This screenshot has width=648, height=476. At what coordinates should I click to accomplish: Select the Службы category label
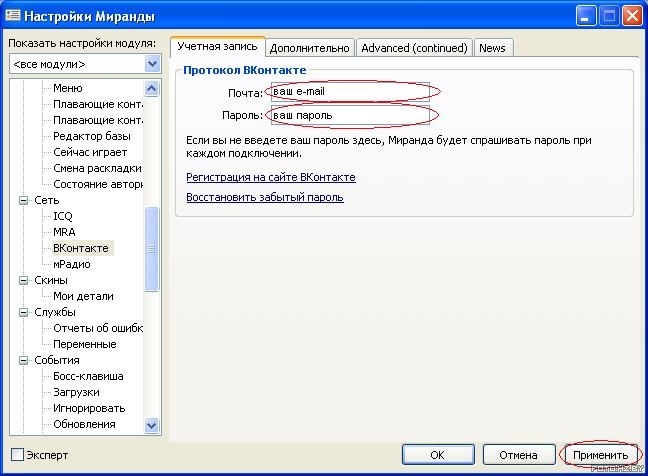(55, 312)
